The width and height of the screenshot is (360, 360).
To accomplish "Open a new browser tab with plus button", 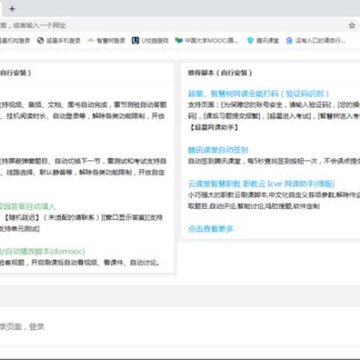I will [x=12, y=9].
